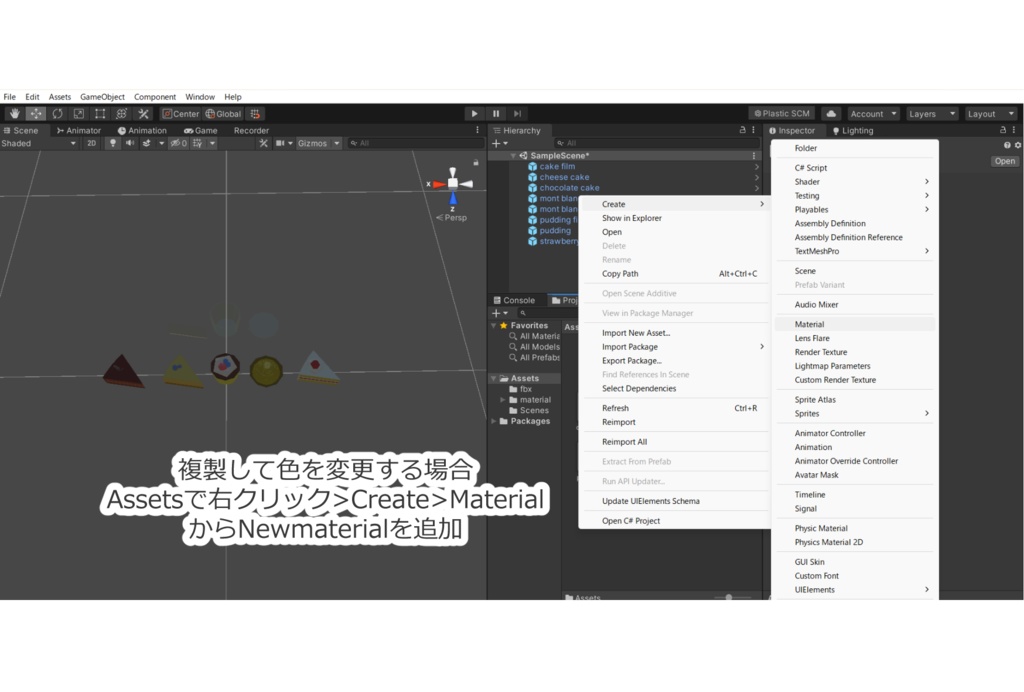
Task: Open the Window menu
Action: pyautogui.click(x=200, y=97)
